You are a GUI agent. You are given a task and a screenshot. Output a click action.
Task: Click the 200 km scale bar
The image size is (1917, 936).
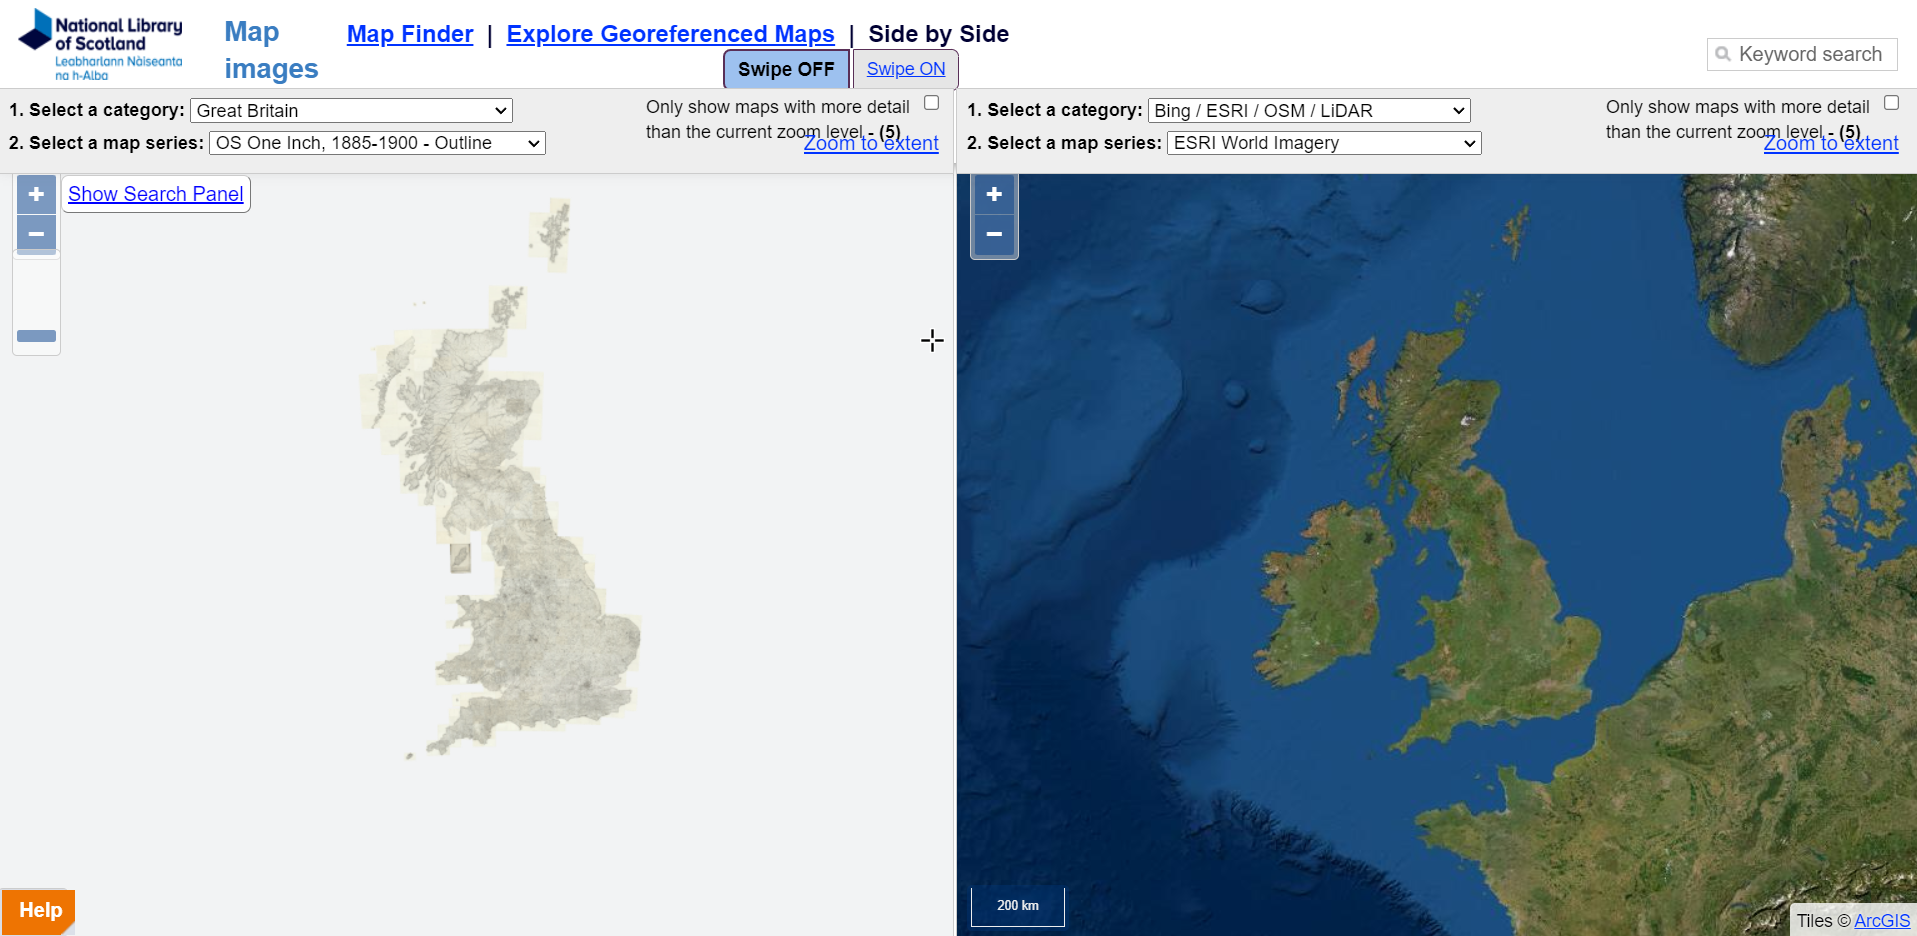tap(1018, 906)
